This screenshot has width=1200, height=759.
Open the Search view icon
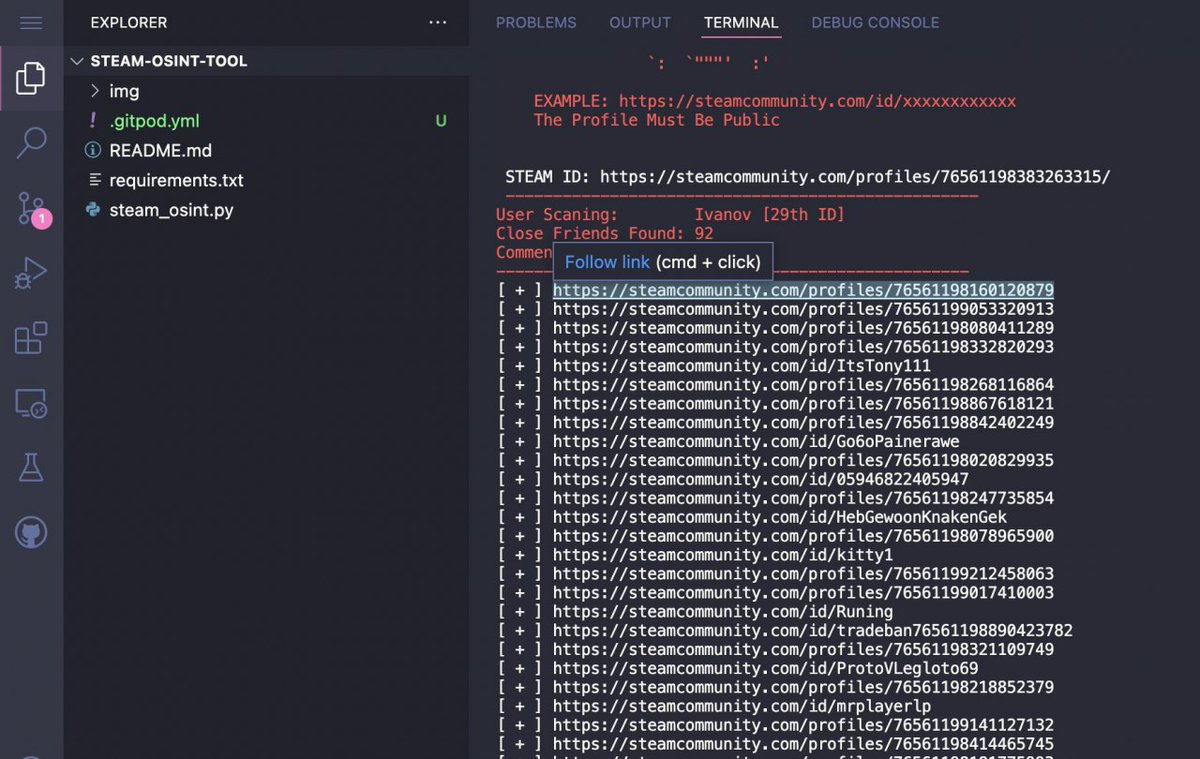[x=31, y=143]
